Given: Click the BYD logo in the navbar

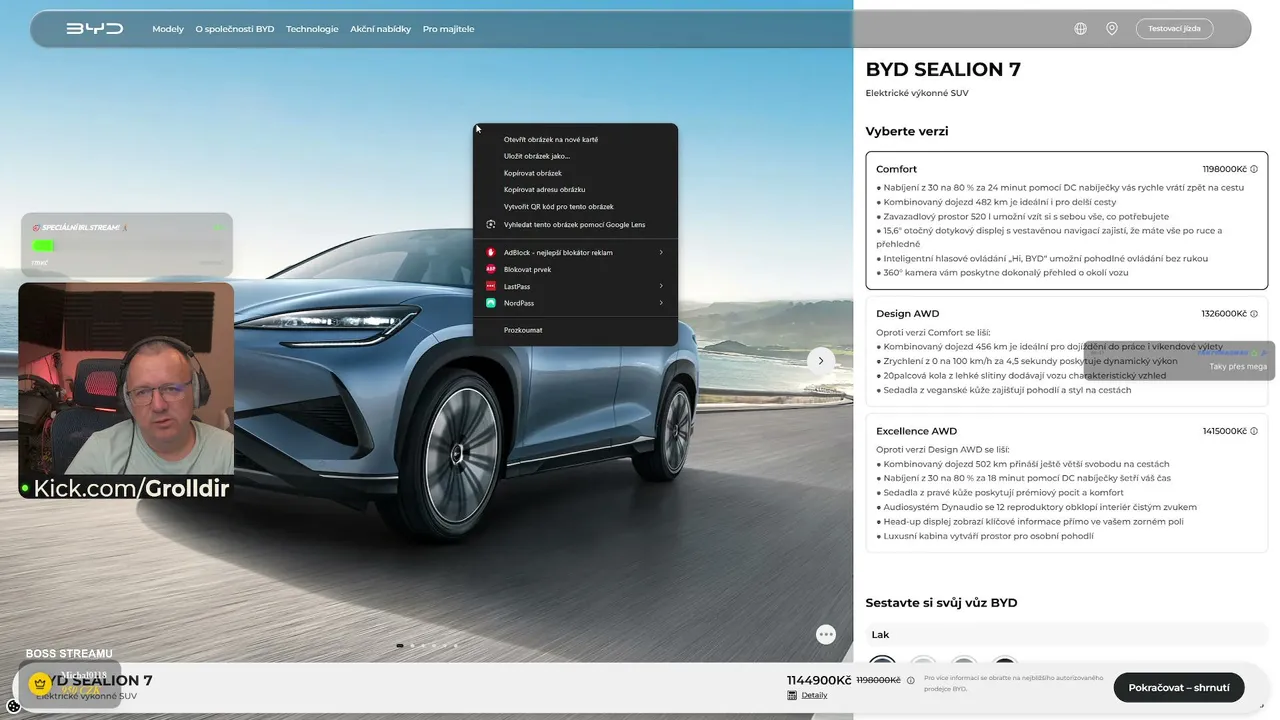Looking at the screenshot, I should 95,29.
